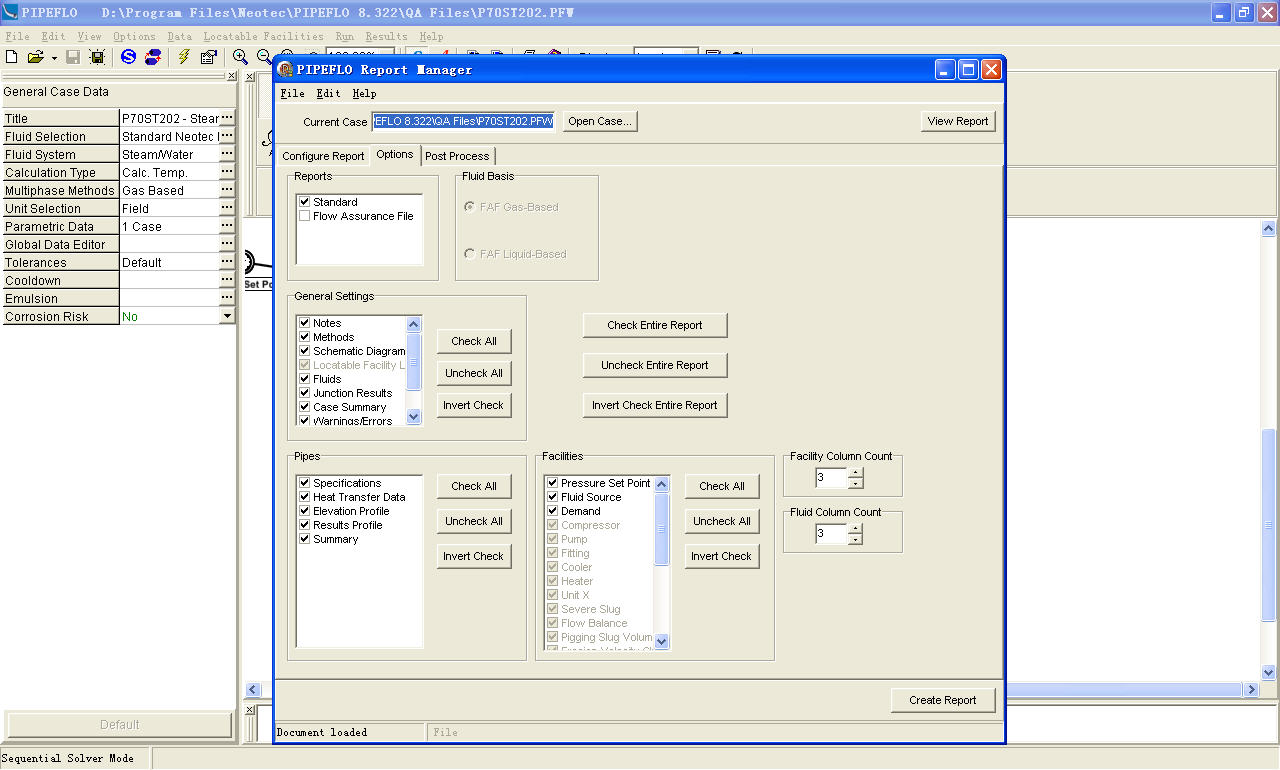Select the FAF Gas-Based radio button

470,207
